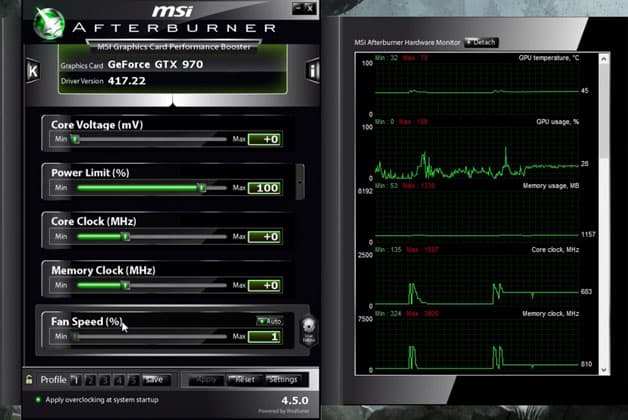This screenshot has height=420, width=628.
Task: Click the GPU temperature graph
Action: [x=477, y=89]
